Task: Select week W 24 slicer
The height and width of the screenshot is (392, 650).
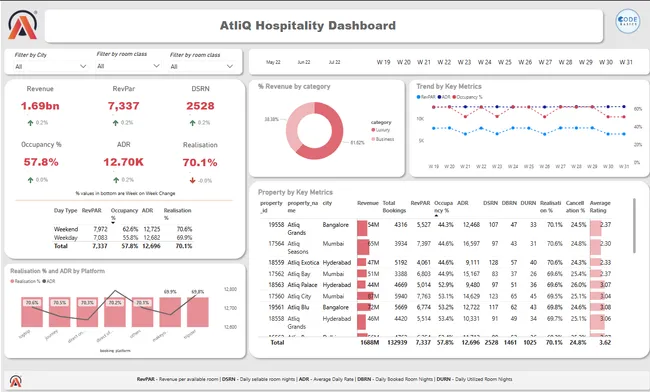Action: pyautogui.click(x=485, y=62)
